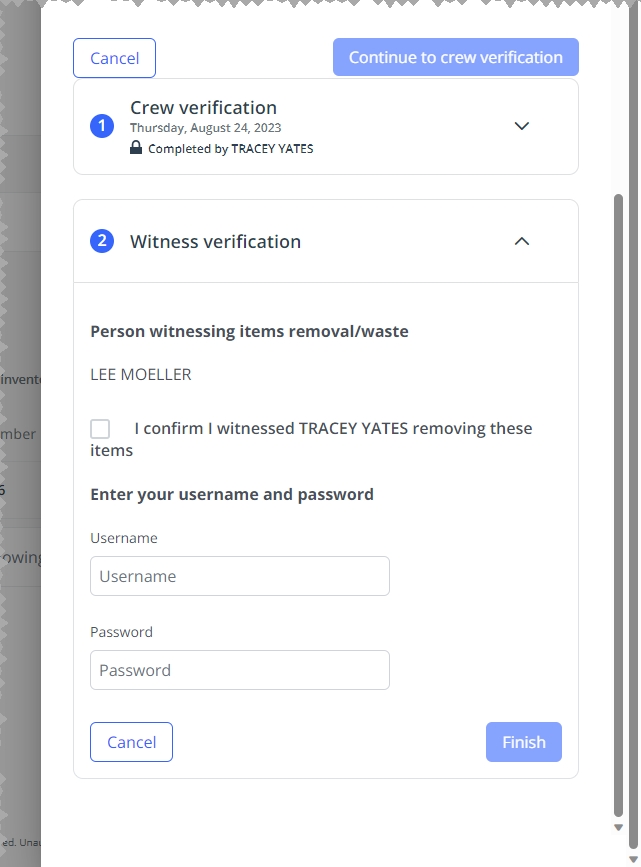Click the step 1 number badge
The width and height of the screenshot is (641, 867).
(102, 127)
